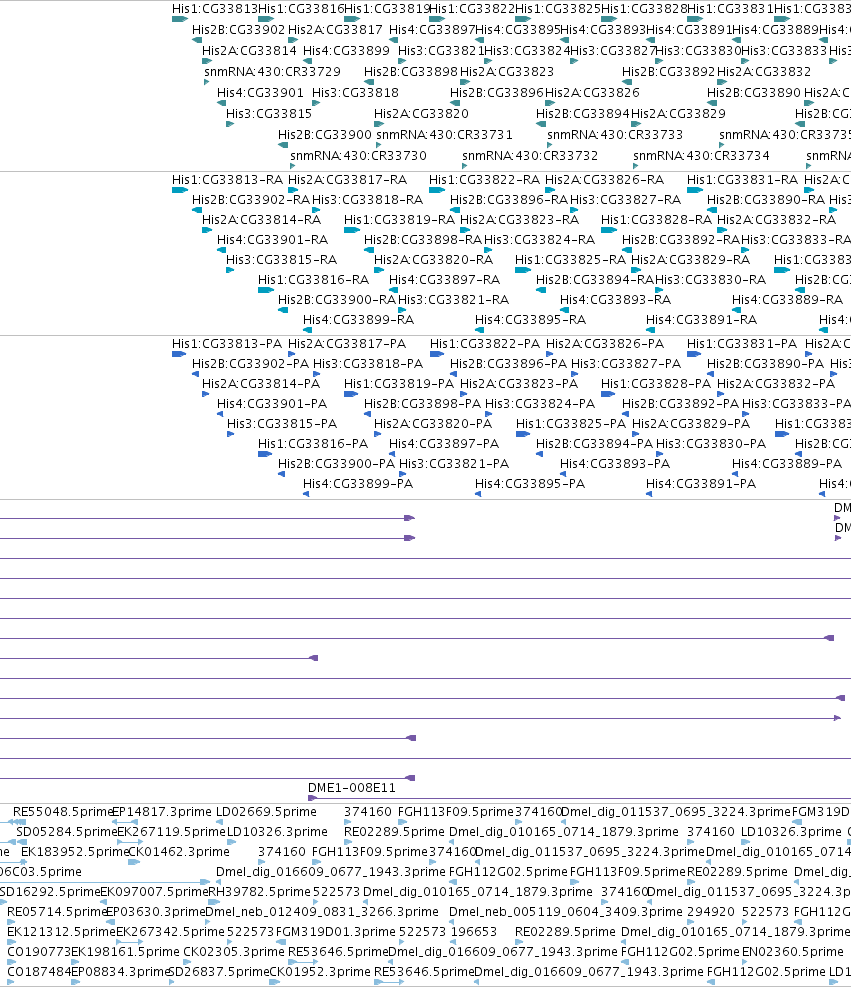Click EST SD05284.5prime label
Image resolution: width=851 pixels, height=987 pixels.
[x=67, y=832]
